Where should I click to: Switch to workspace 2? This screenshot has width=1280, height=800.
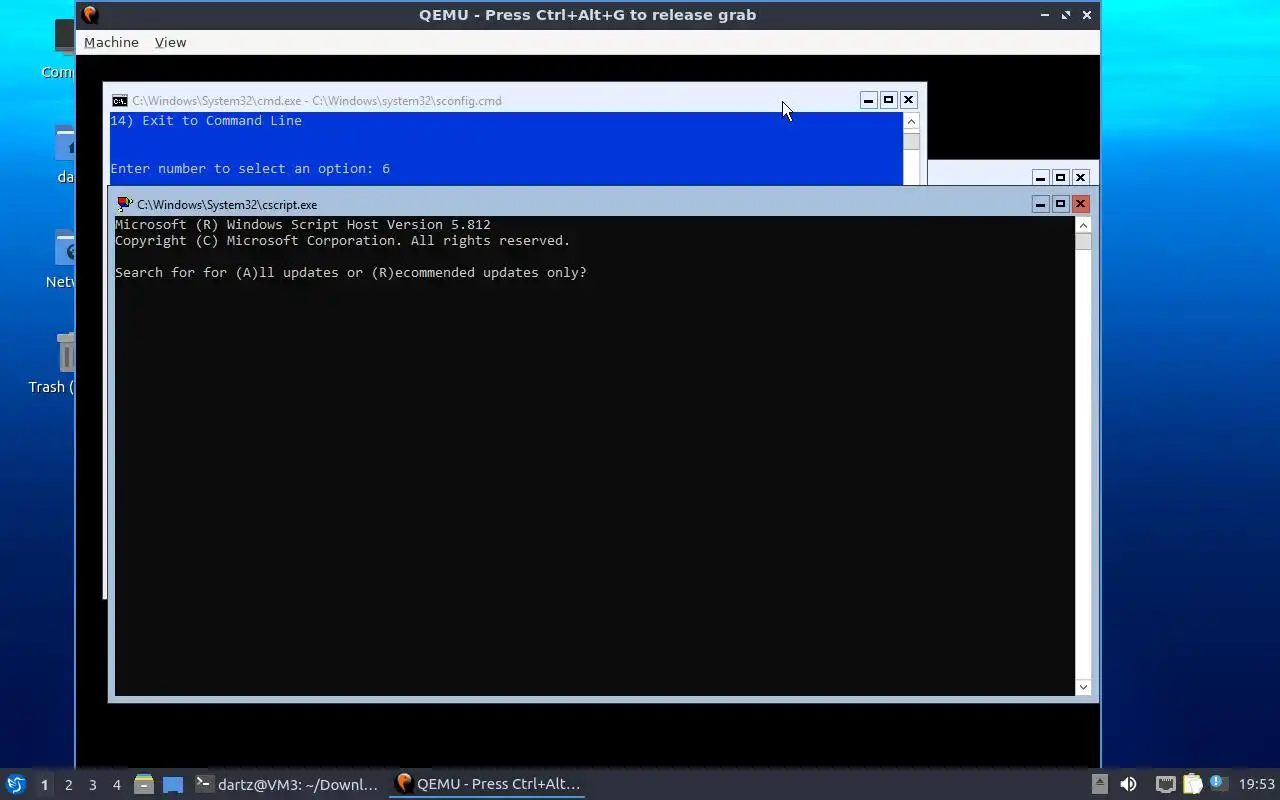click(x=68, y=785)
